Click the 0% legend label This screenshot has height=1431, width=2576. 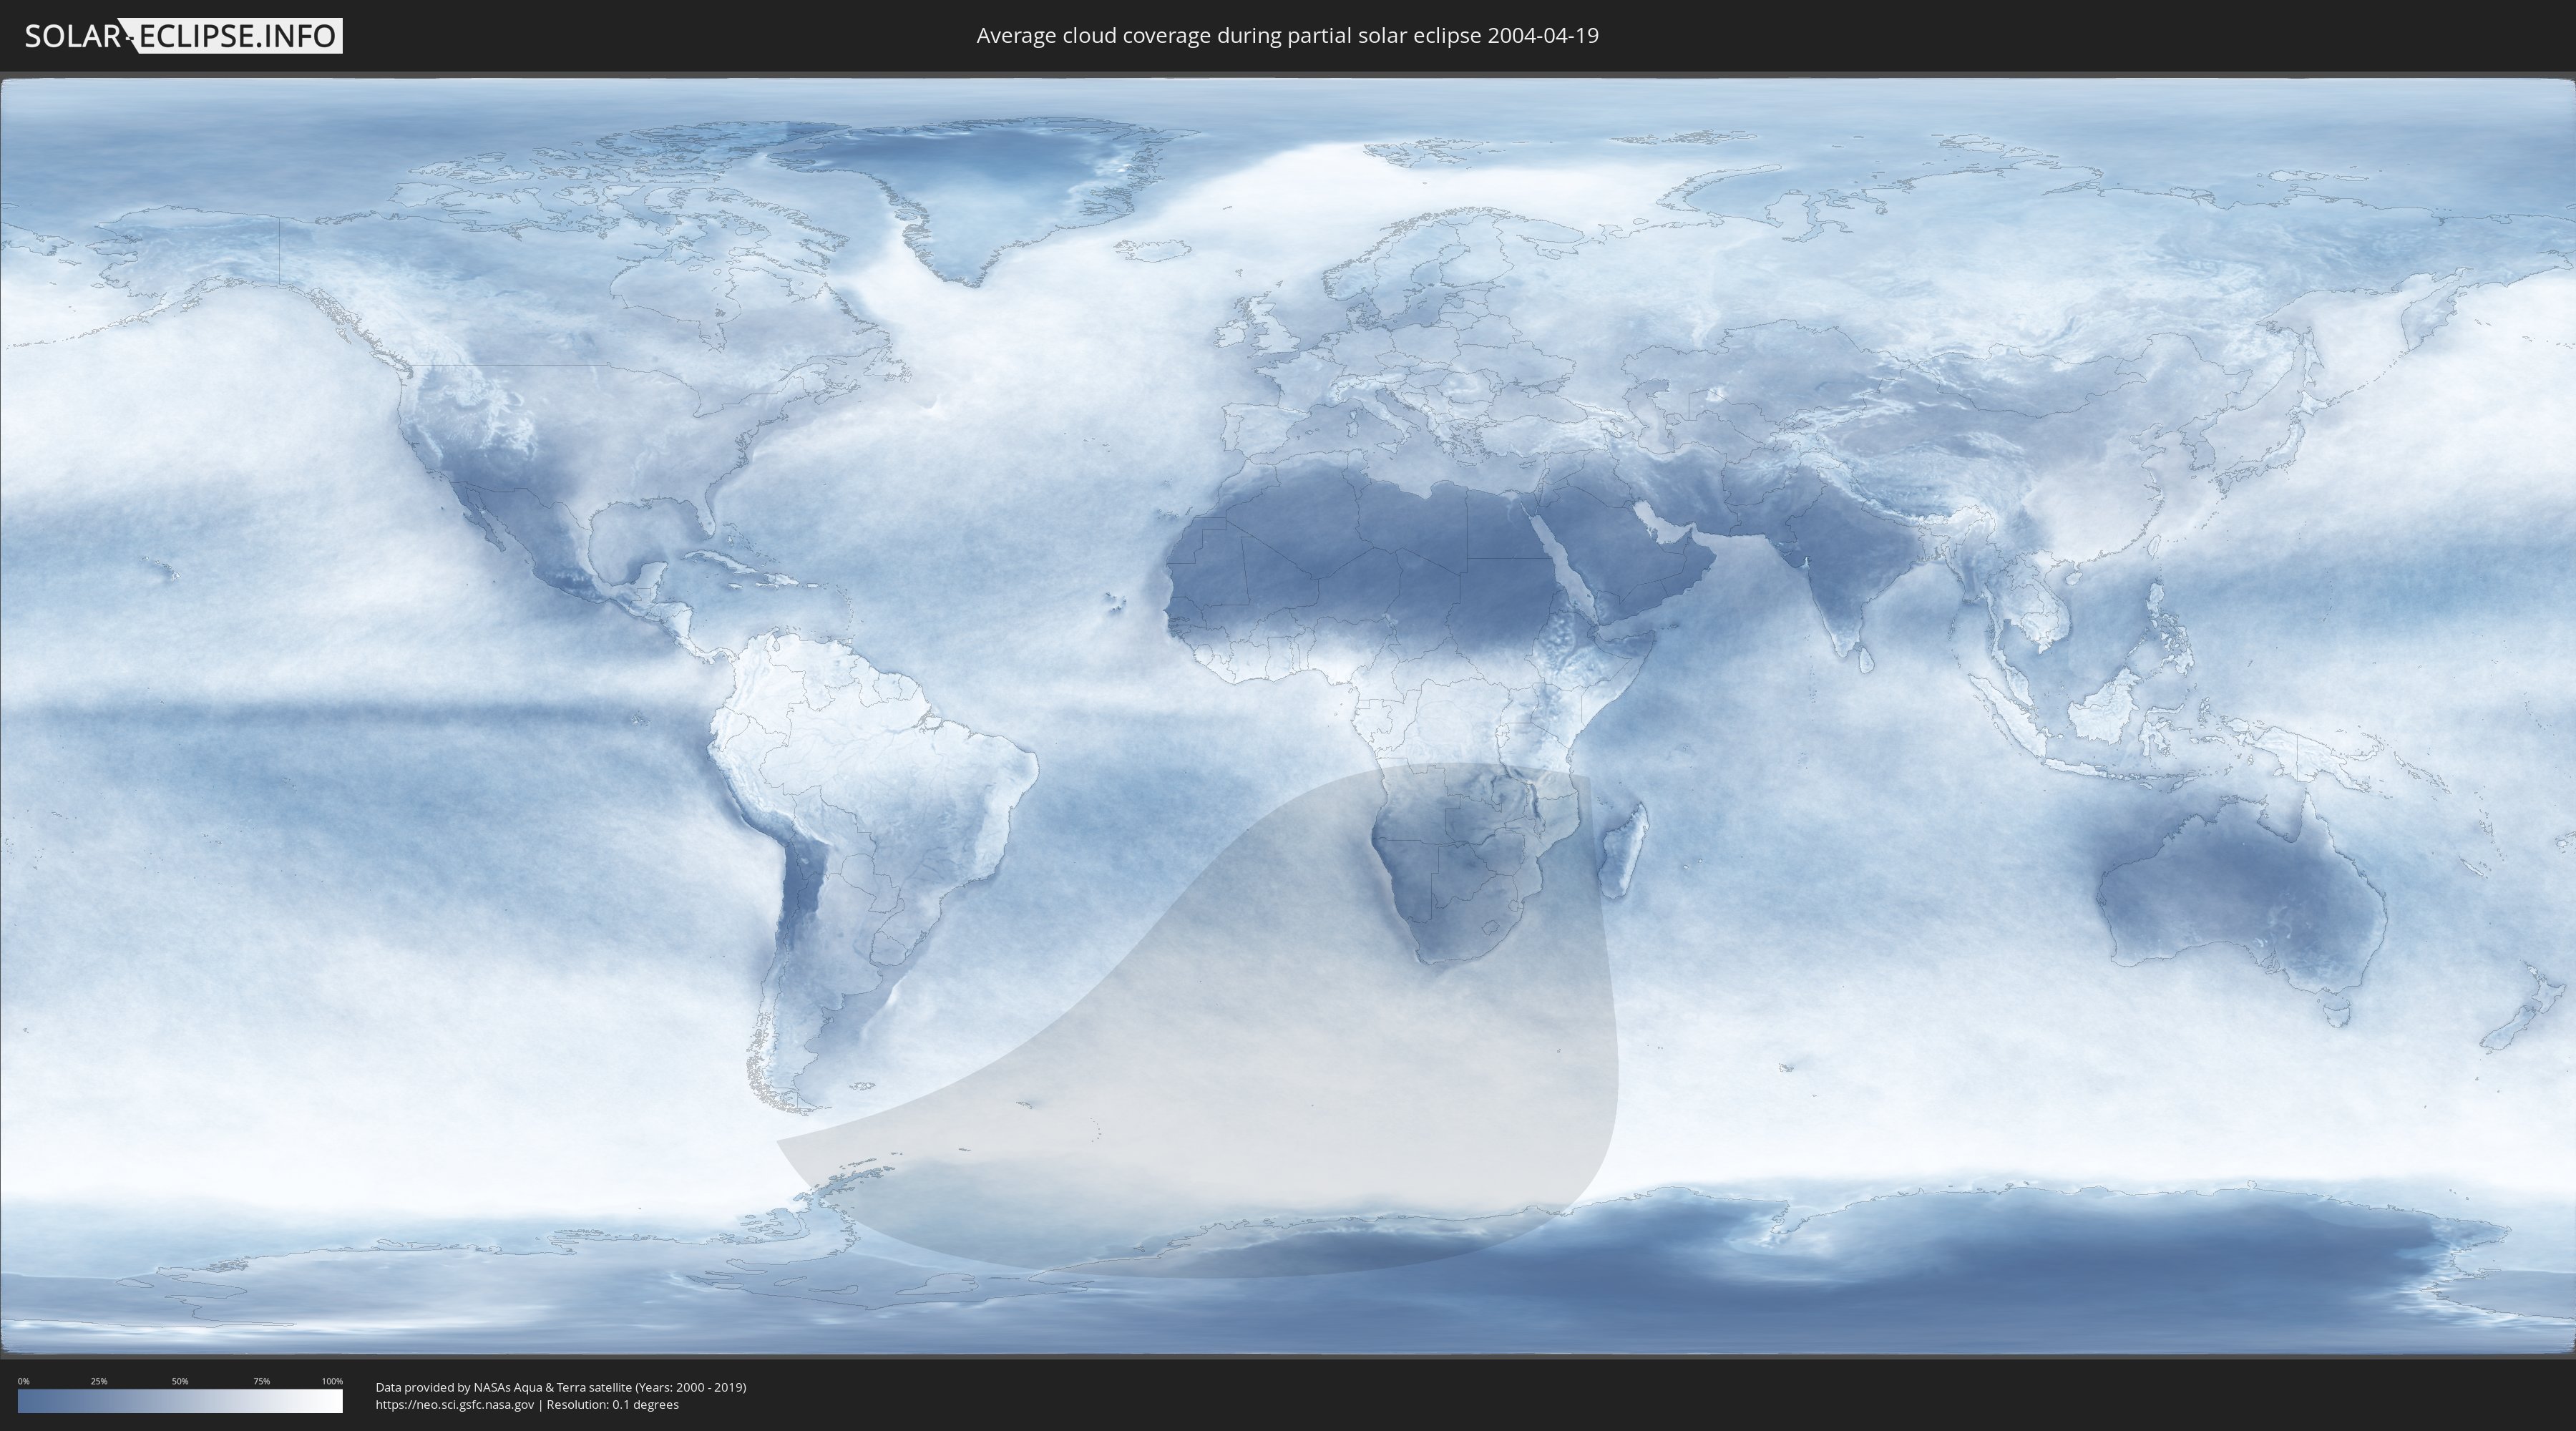[x=23, y=1381]
